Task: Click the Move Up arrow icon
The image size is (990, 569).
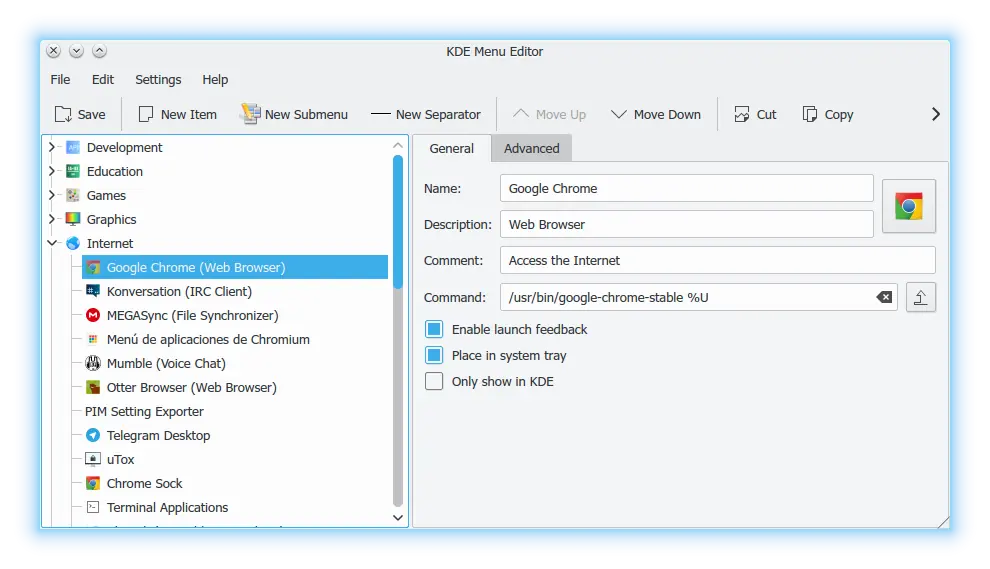Action: (x=521, y=114)
